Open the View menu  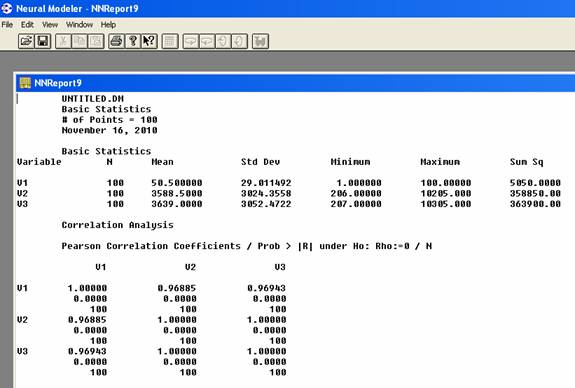click(50, 25)
